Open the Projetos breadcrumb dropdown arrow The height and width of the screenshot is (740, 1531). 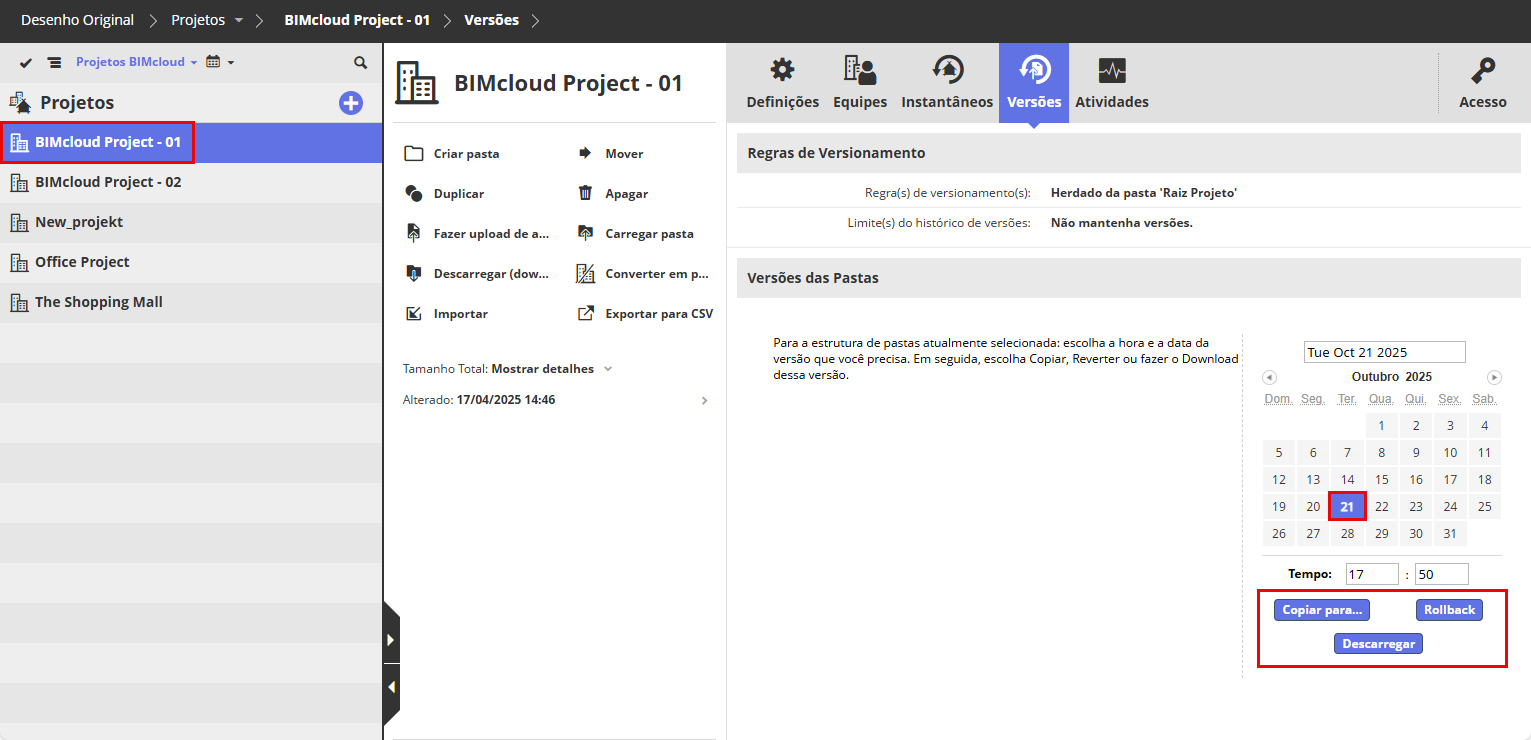[238, 21]
